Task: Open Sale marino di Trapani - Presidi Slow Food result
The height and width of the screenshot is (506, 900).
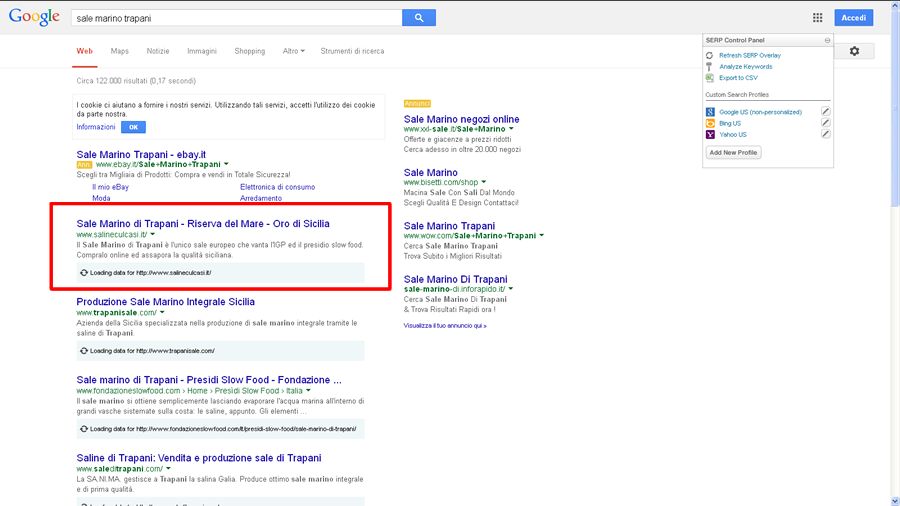Action: click(x=209, y=380)
